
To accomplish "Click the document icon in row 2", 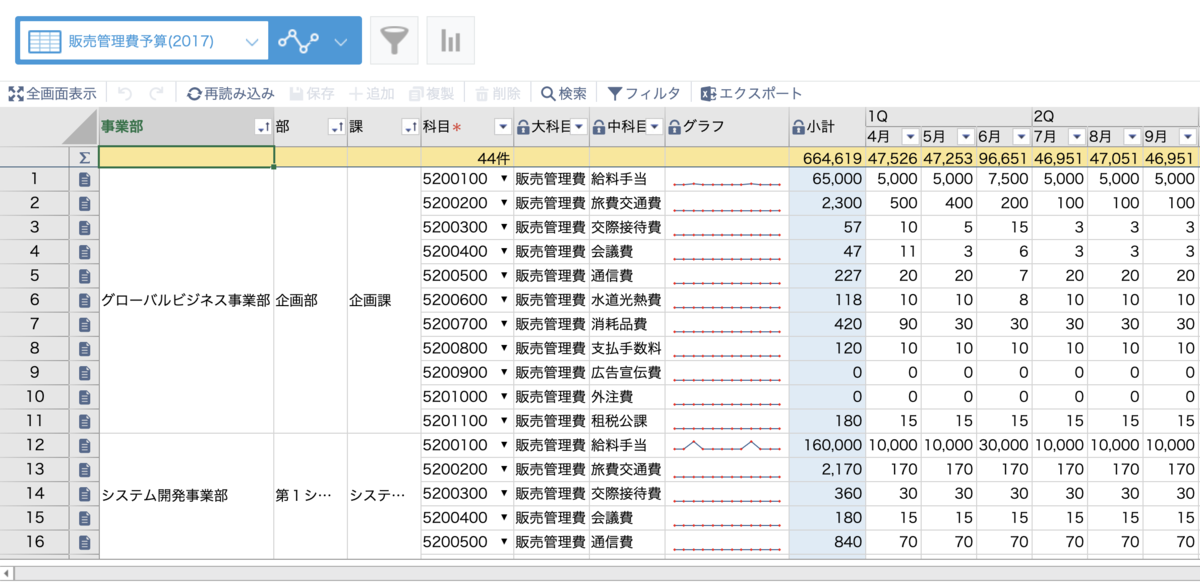I will (85, 203).
